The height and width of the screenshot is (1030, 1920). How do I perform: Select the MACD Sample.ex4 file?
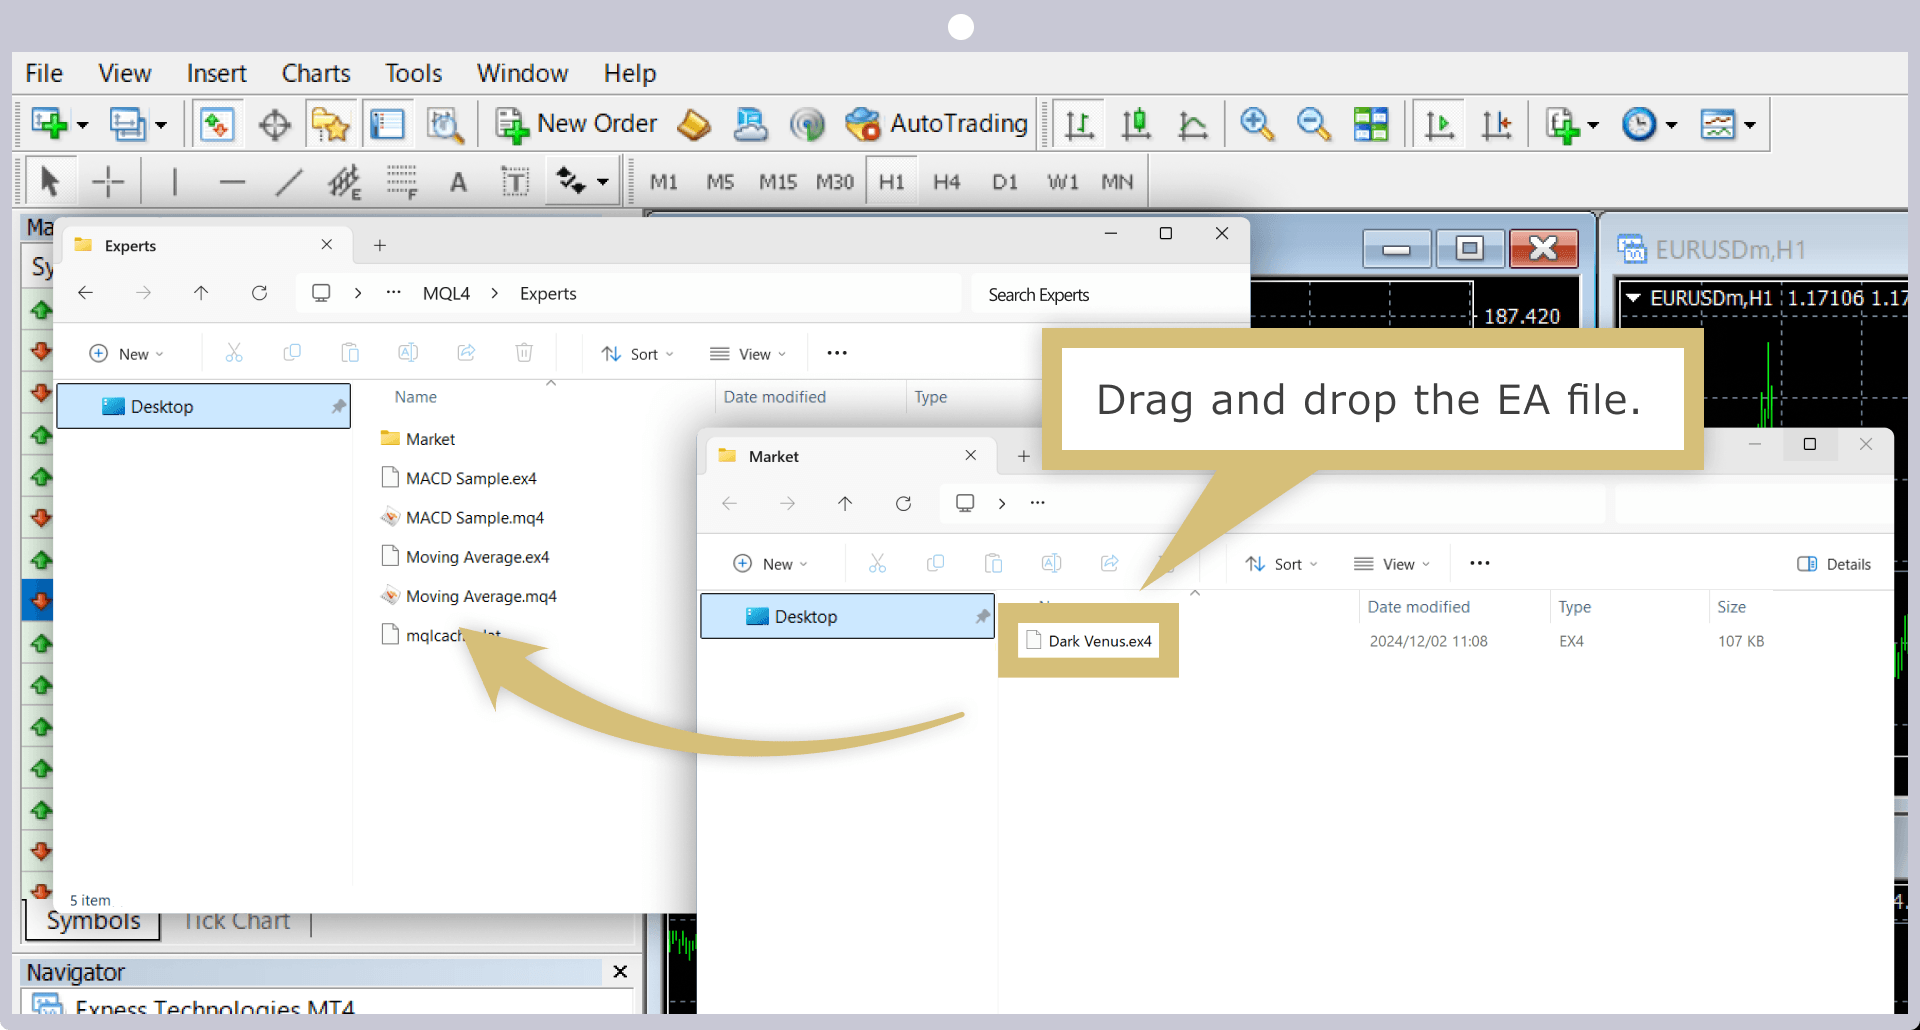click(460, 478)
